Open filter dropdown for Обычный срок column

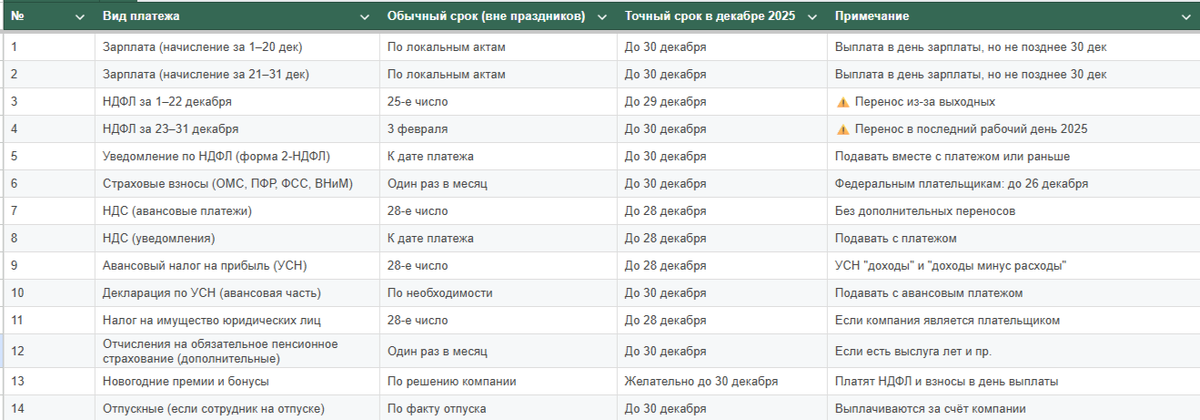[x=603, y=17]
